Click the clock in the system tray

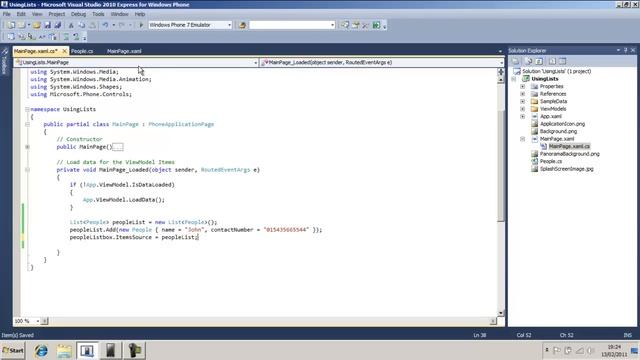click(614, 351)
